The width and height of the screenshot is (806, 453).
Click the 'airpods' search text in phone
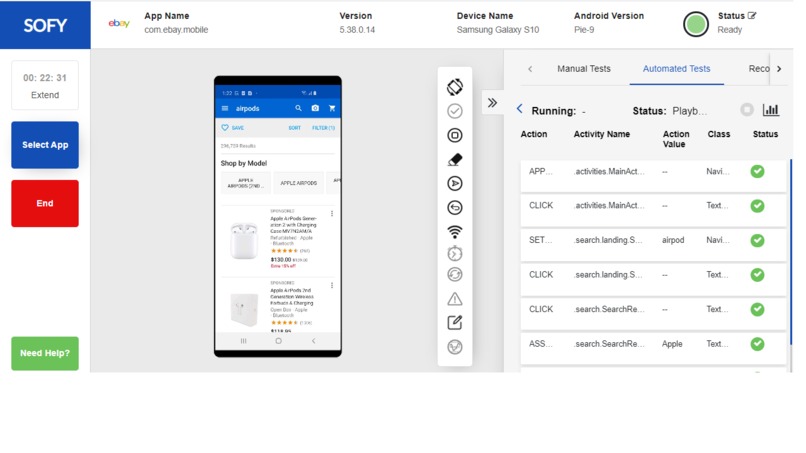tap(247, 108)
